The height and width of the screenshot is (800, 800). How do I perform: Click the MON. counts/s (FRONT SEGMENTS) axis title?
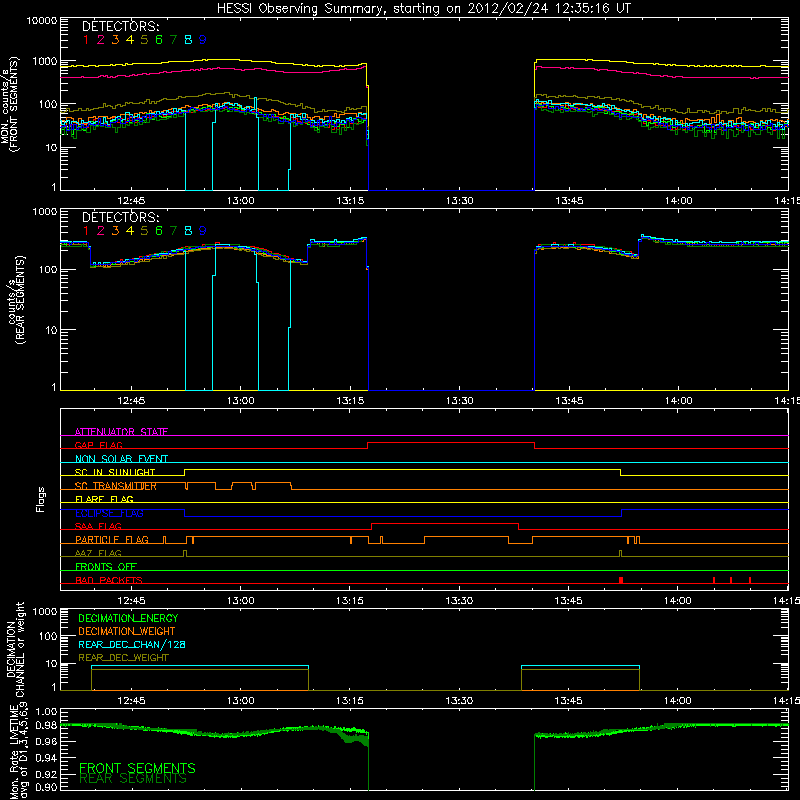[10, 104]
